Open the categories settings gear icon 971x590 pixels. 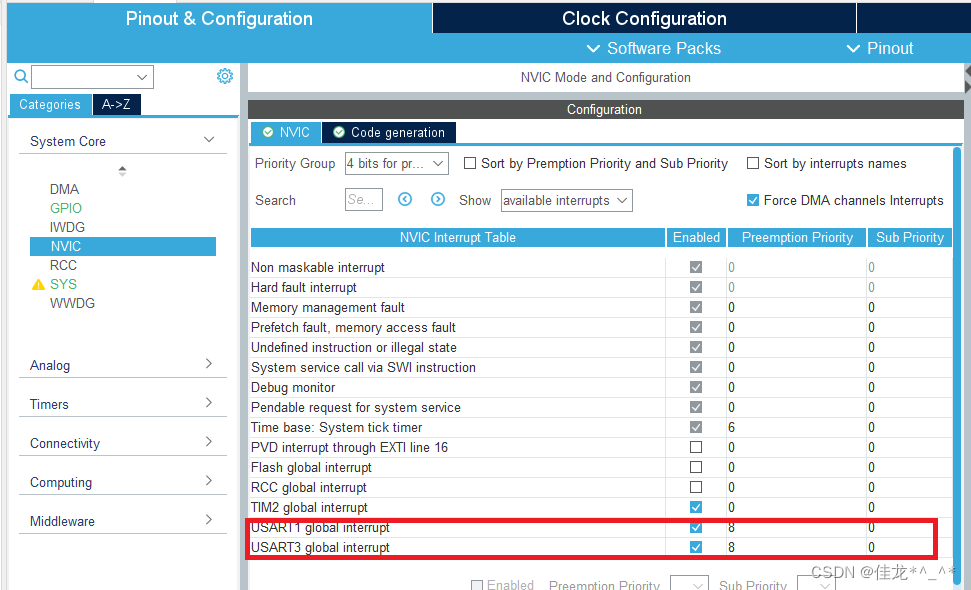(225, 76)
